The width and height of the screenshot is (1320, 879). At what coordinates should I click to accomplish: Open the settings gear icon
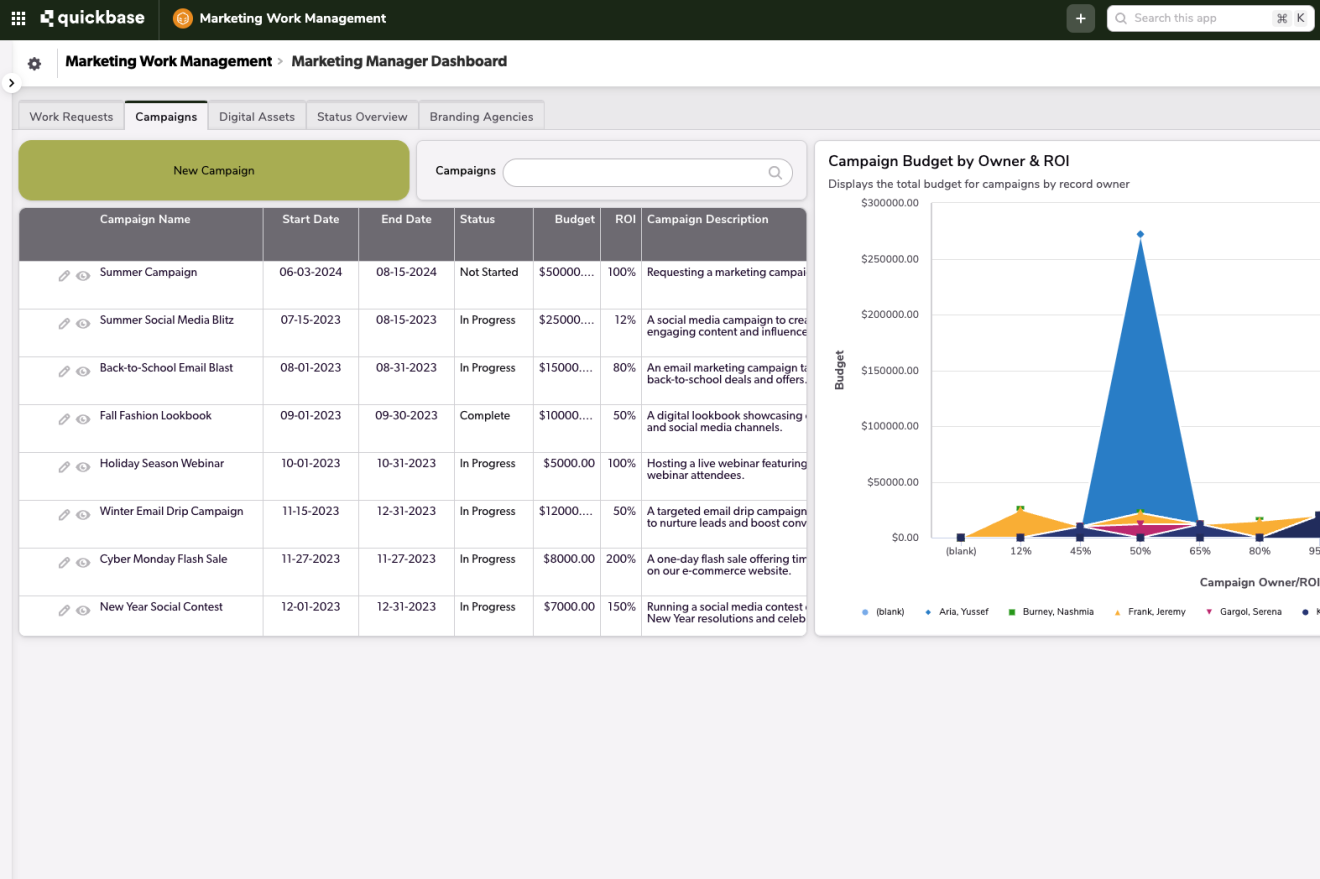pyautogui.click(x=34, y=64)
